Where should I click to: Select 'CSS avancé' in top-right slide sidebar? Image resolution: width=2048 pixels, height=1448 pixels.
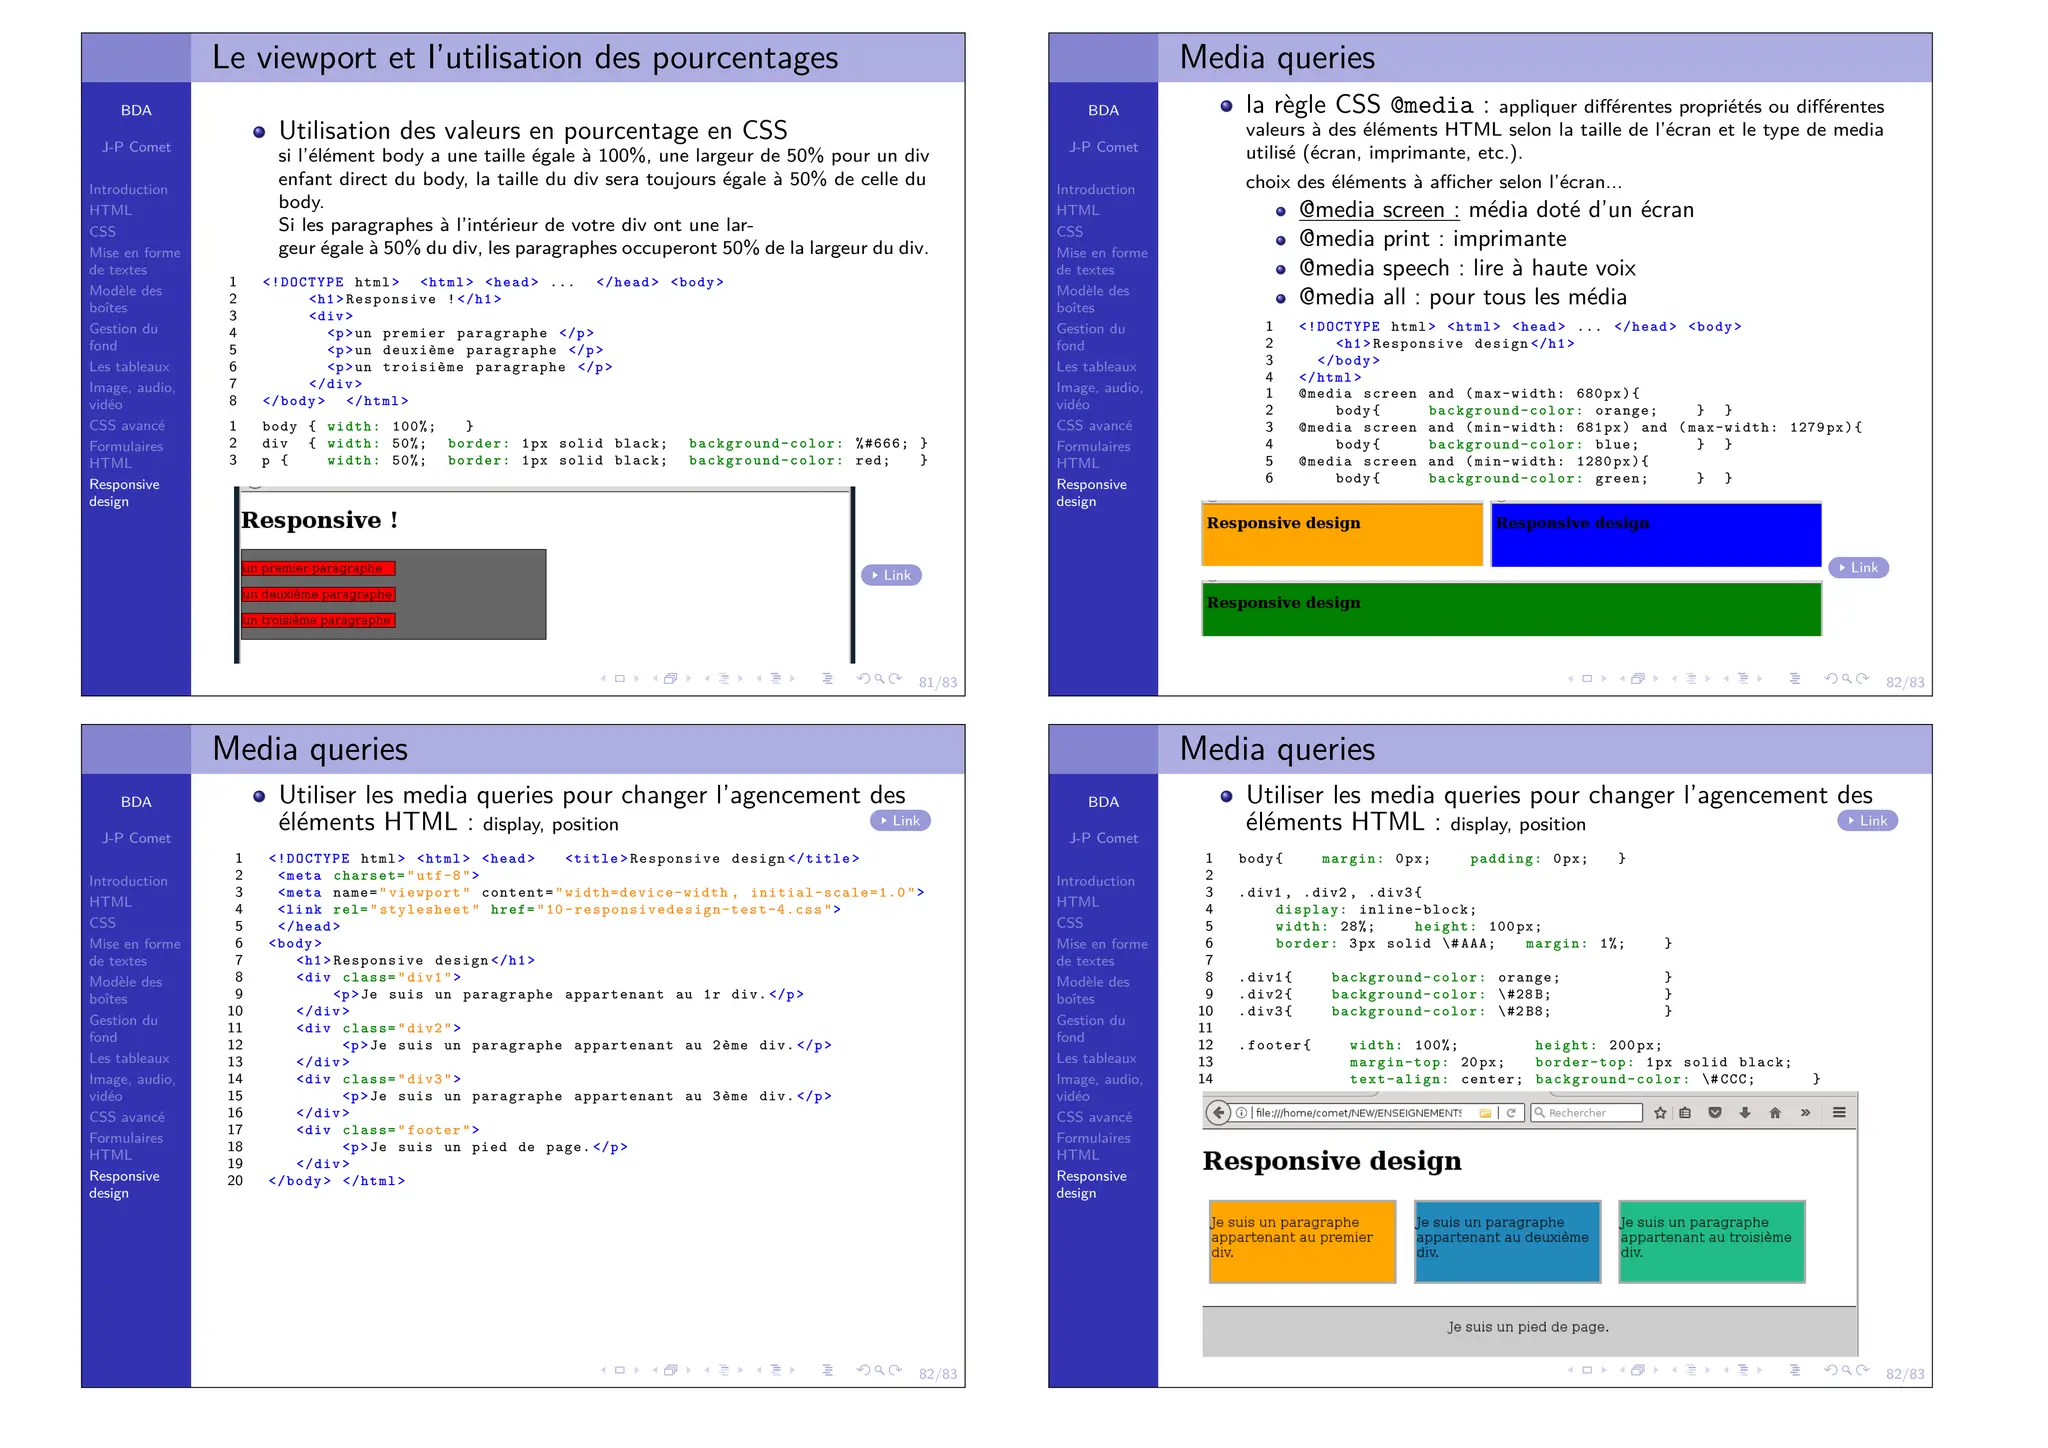pyautogui.click(x=1094, y=425)
